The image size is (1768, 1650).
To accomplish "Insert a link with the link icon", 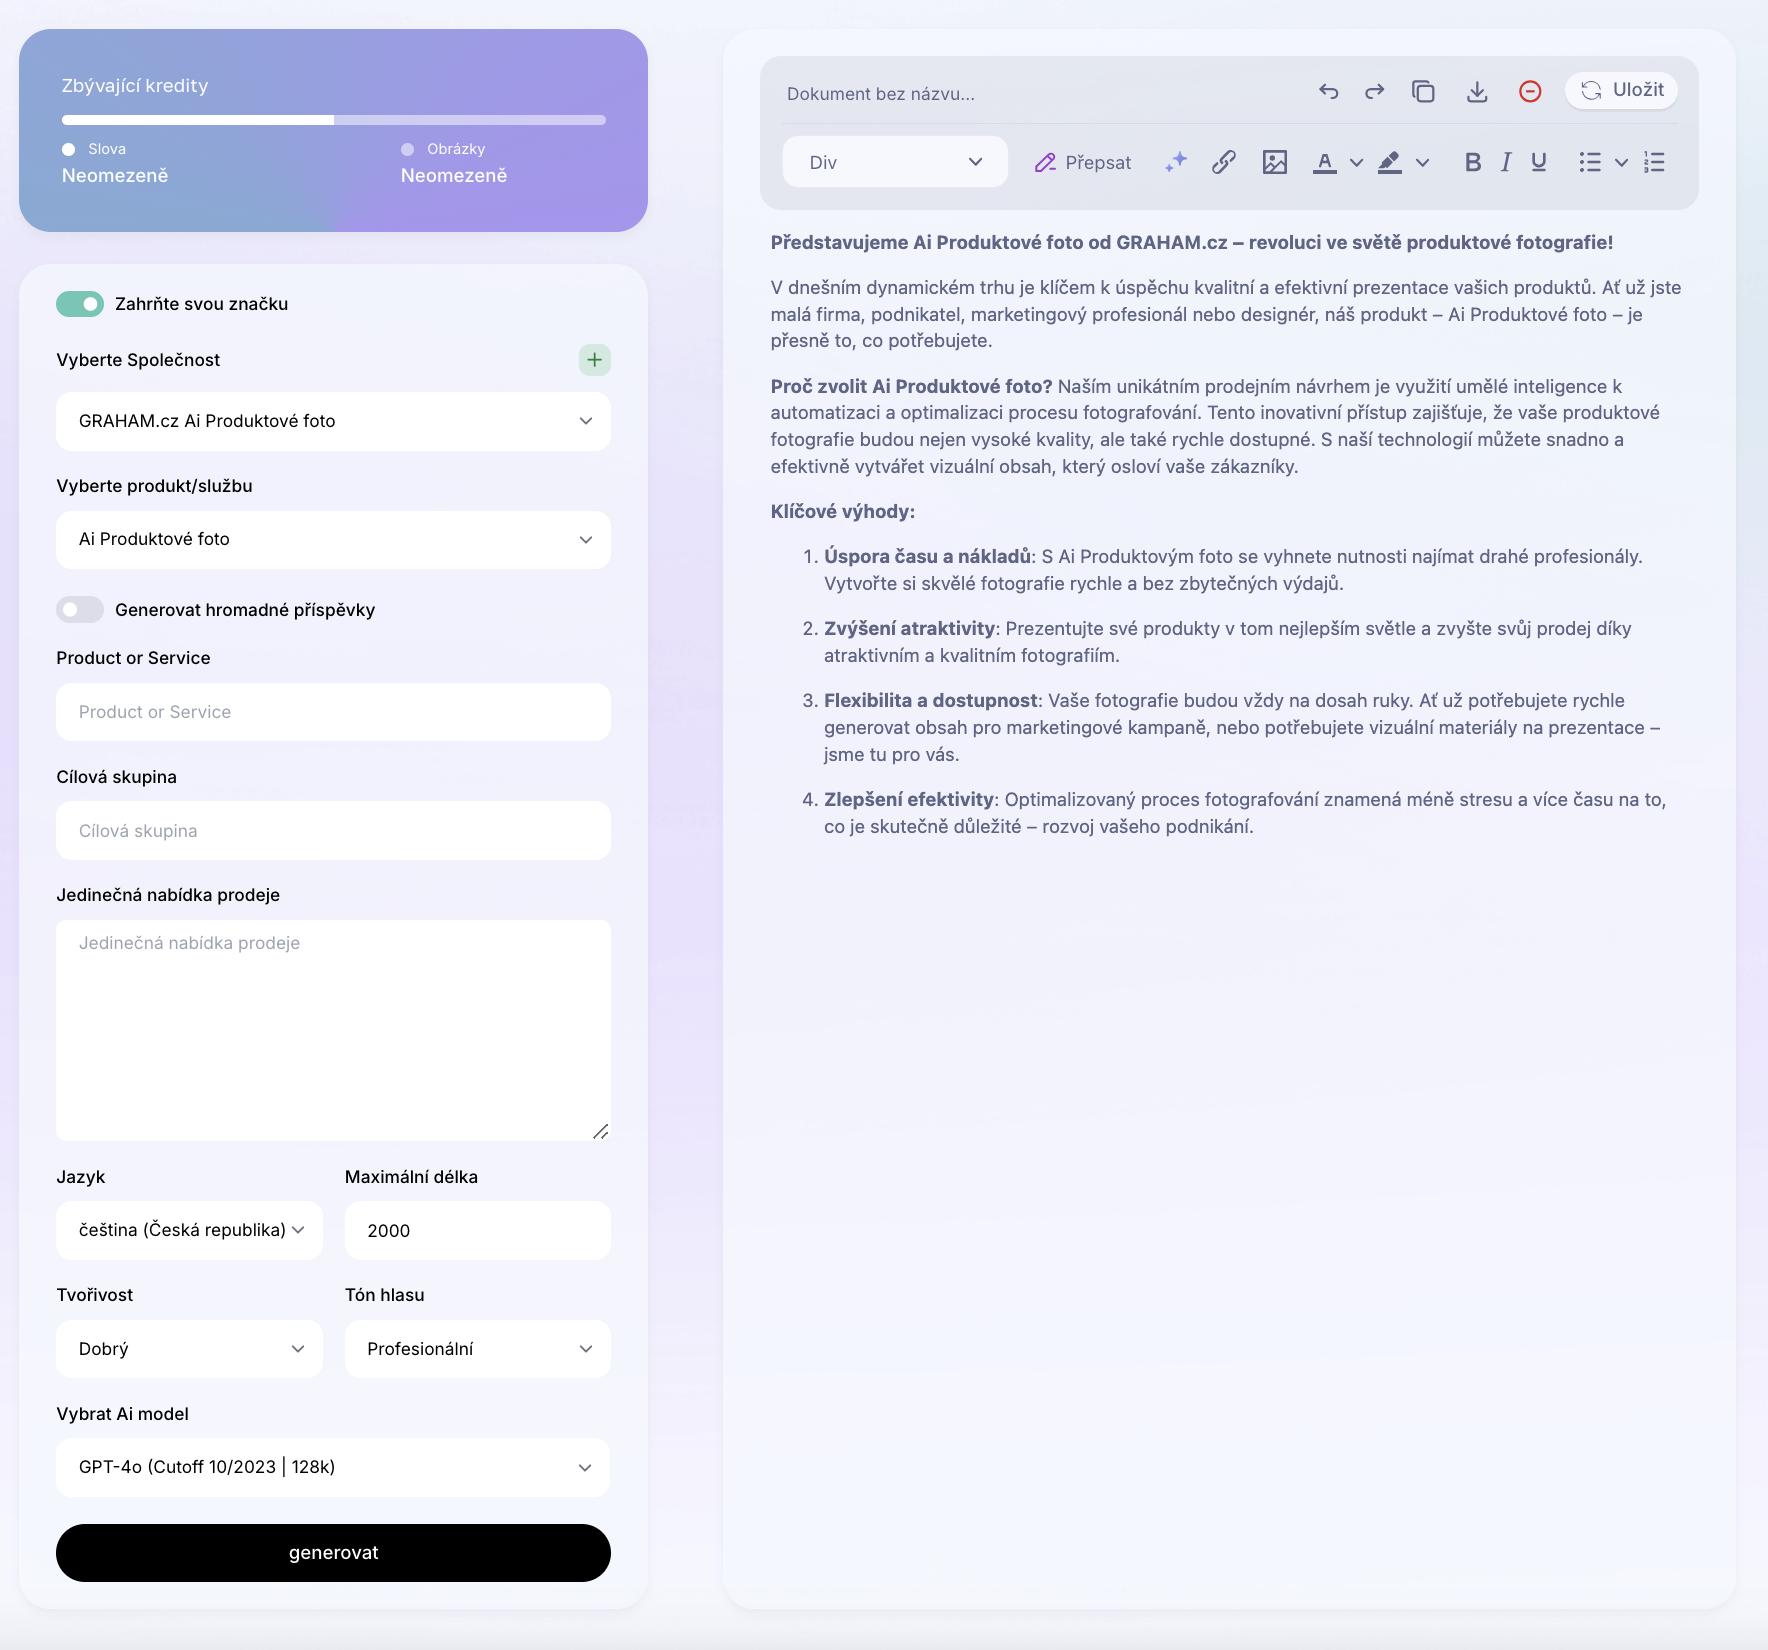I will coord(1224,162).
